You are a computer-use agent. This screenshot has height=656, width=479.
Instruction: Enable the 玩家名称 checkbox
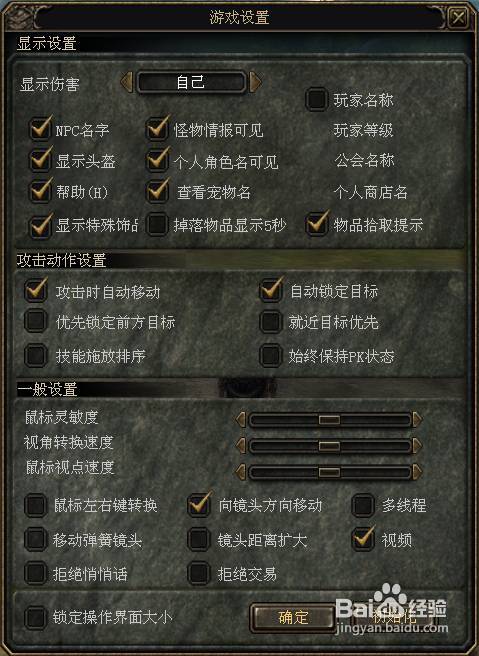coord(317,99)
